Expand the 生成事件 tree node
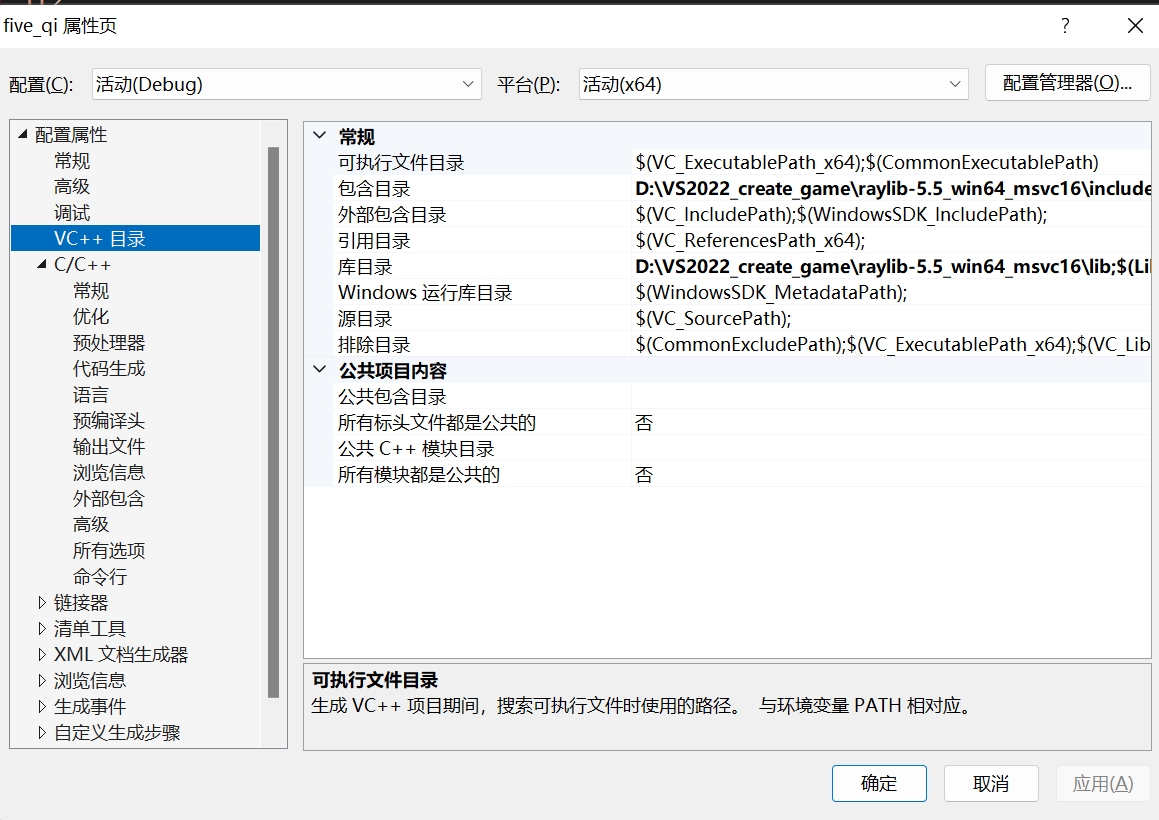 [42, 706]
